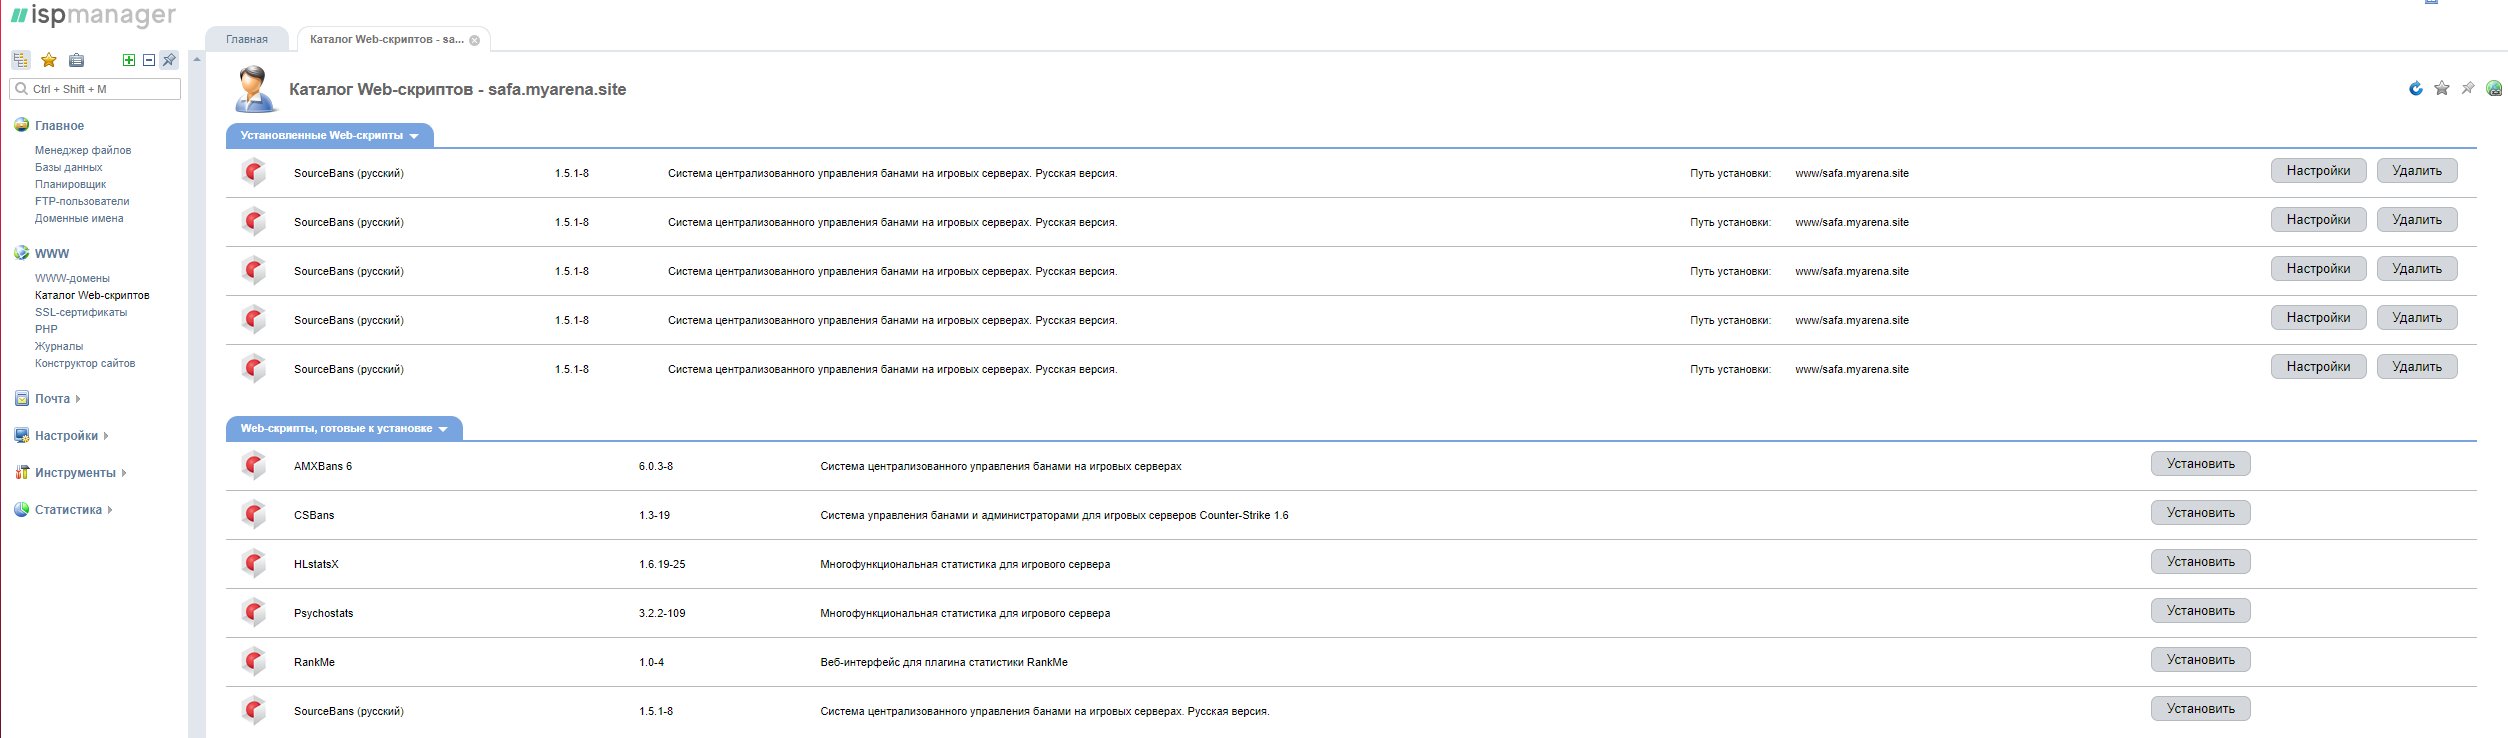Open FTP-пользователи in sidebar
2508x738 pixels.
82,201
